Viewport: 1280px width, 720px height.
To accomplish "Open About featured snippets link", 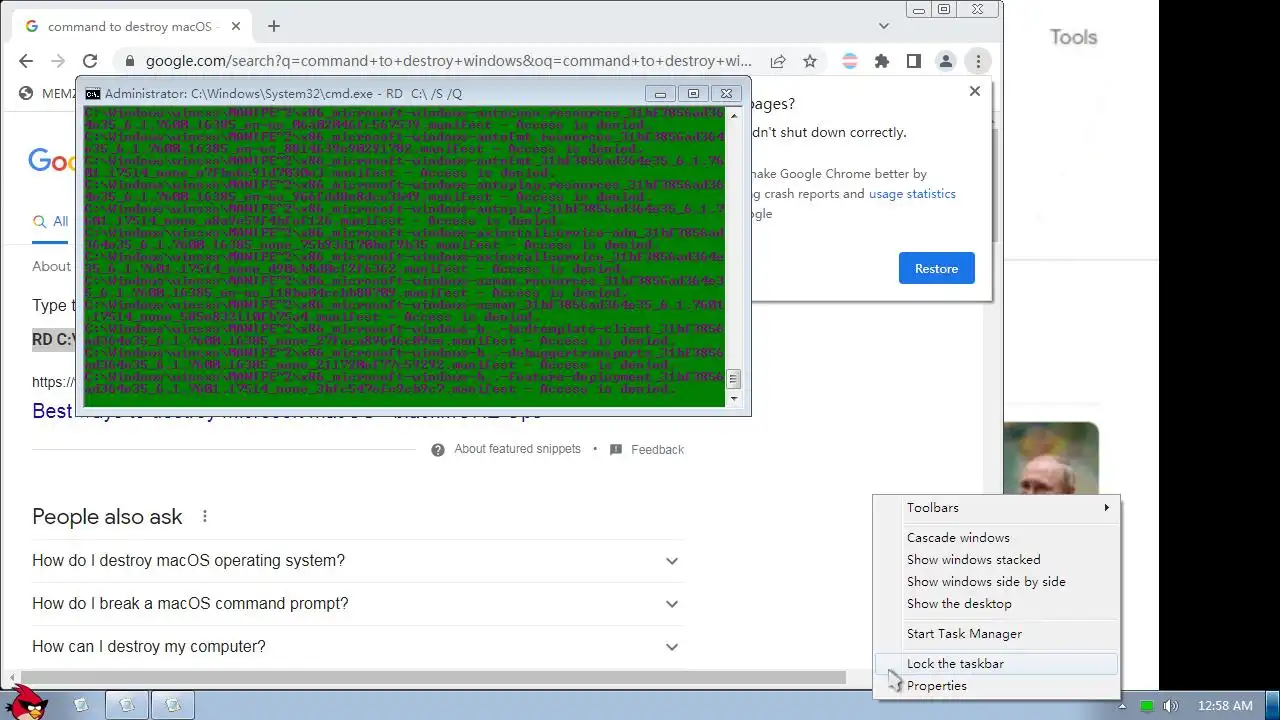I will click(517, 449).
